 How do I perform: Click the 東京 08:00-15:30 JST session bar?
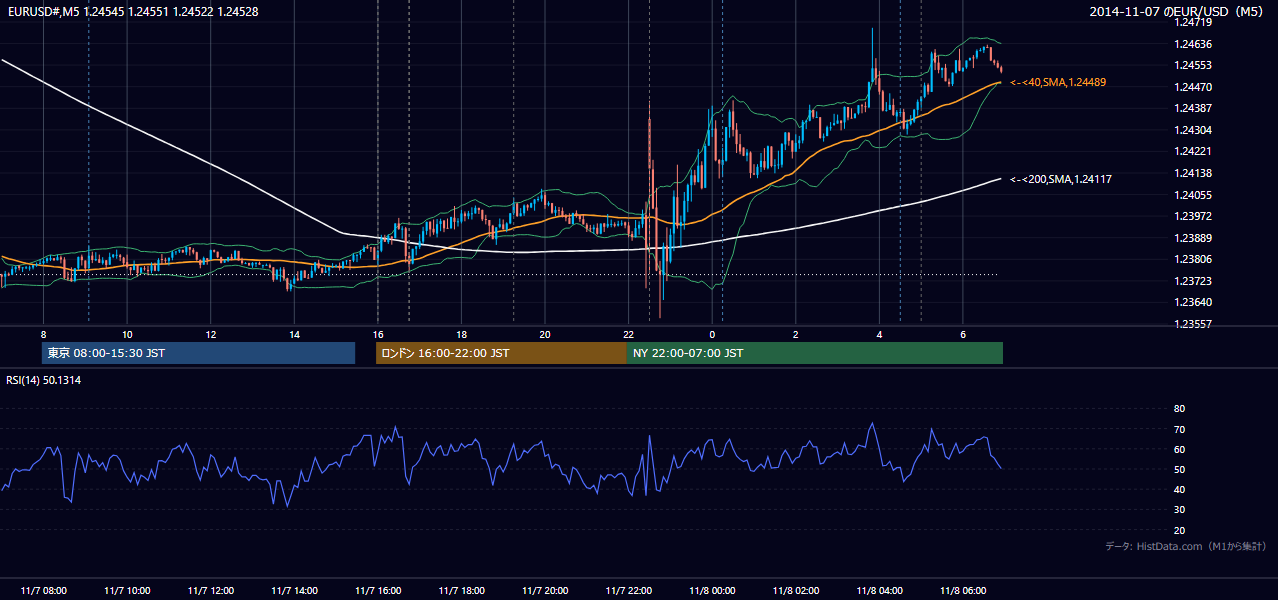click(198, 353)
